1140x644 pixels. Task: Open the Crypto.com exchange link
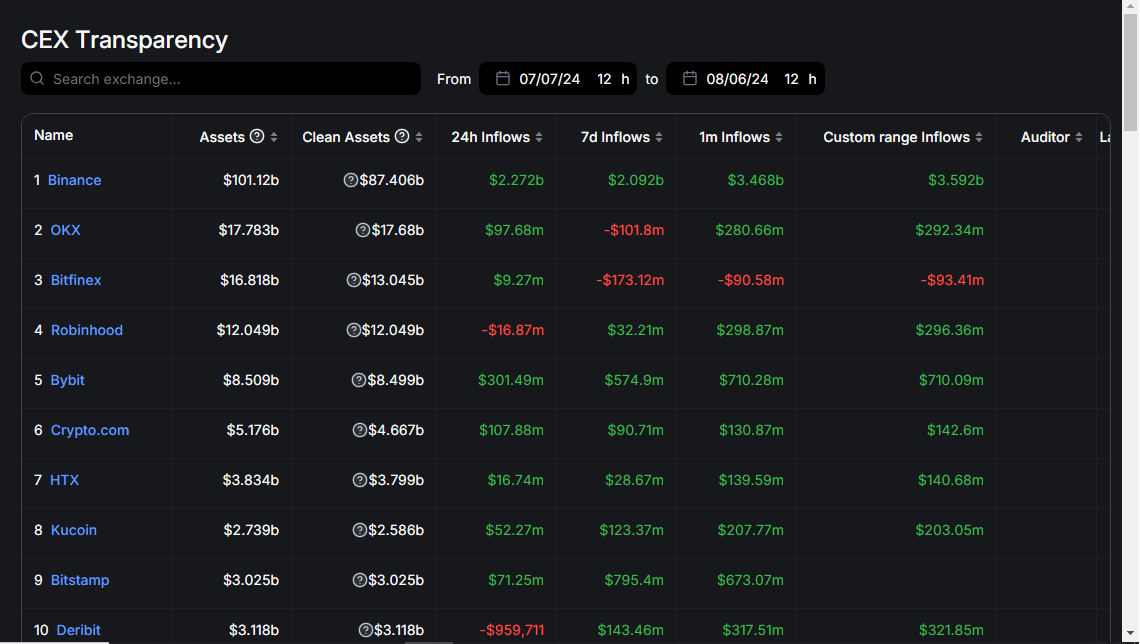(x=90, y=430)
